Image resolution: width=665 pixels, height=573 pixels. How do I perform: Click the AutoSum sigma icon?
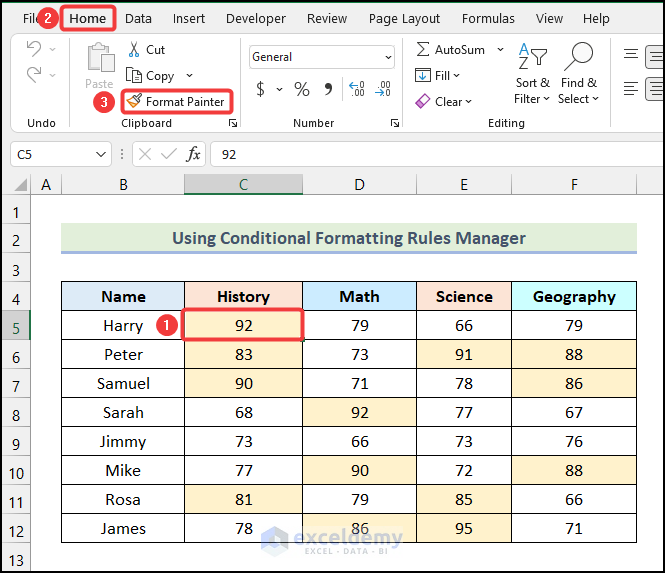tap(423, 50)
